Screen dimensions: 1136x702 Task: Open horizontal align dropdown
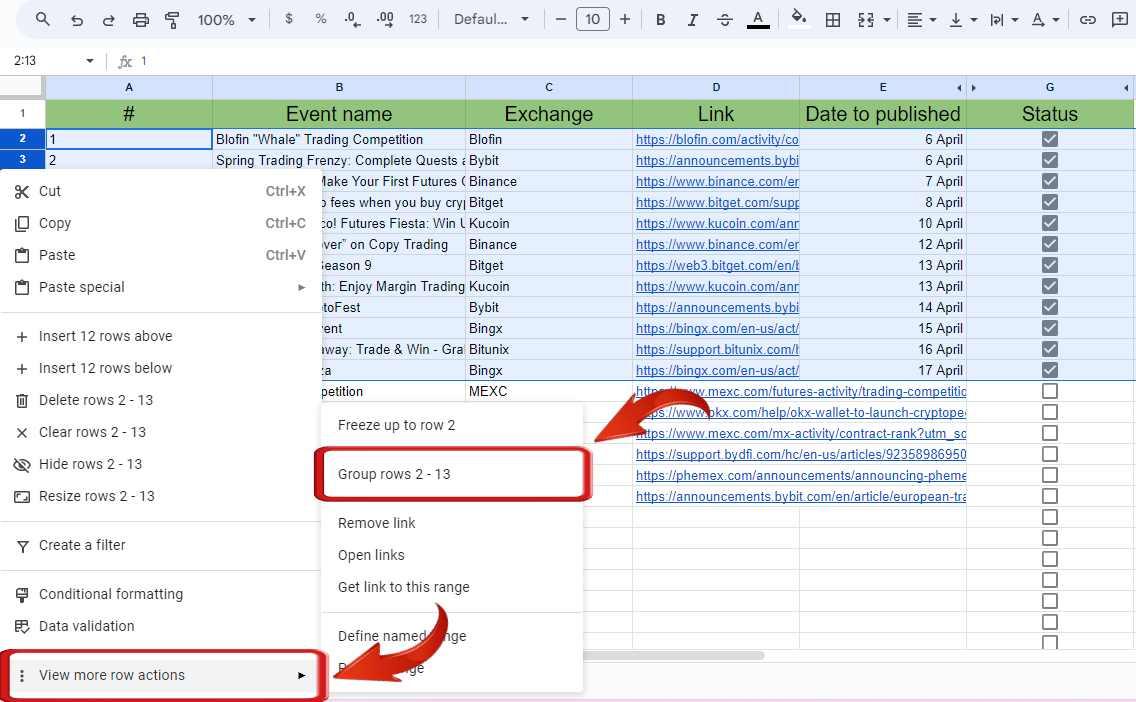tap(922, 20)
